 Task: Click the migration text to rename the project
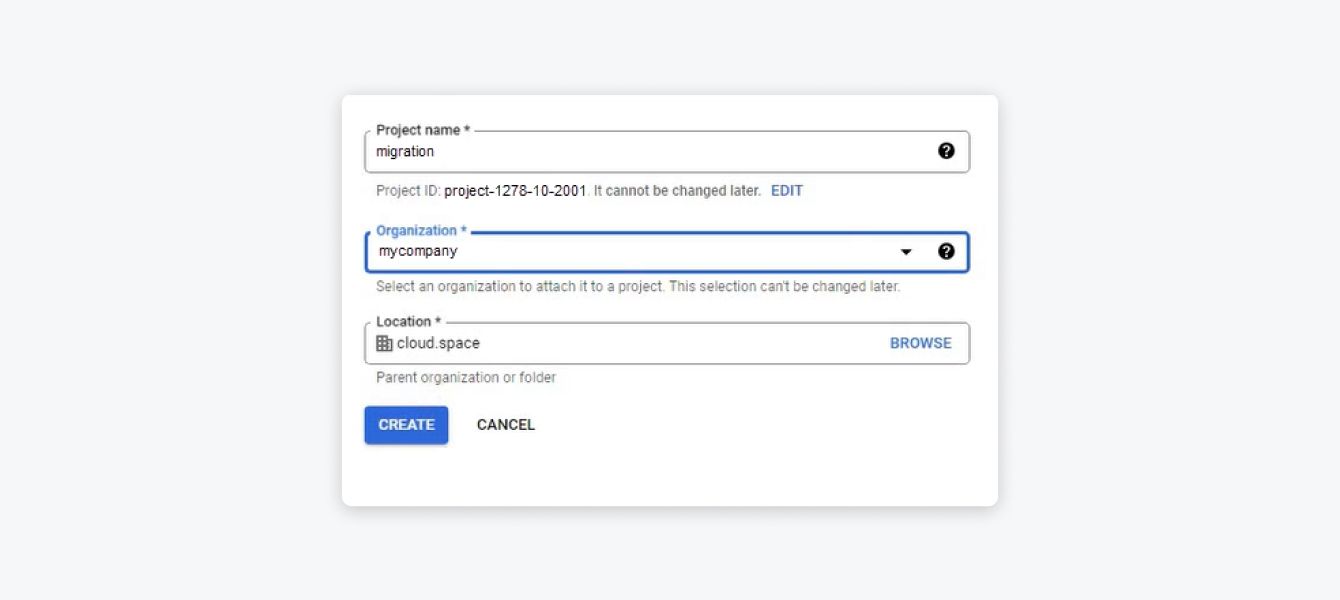[x=406, y=151]
